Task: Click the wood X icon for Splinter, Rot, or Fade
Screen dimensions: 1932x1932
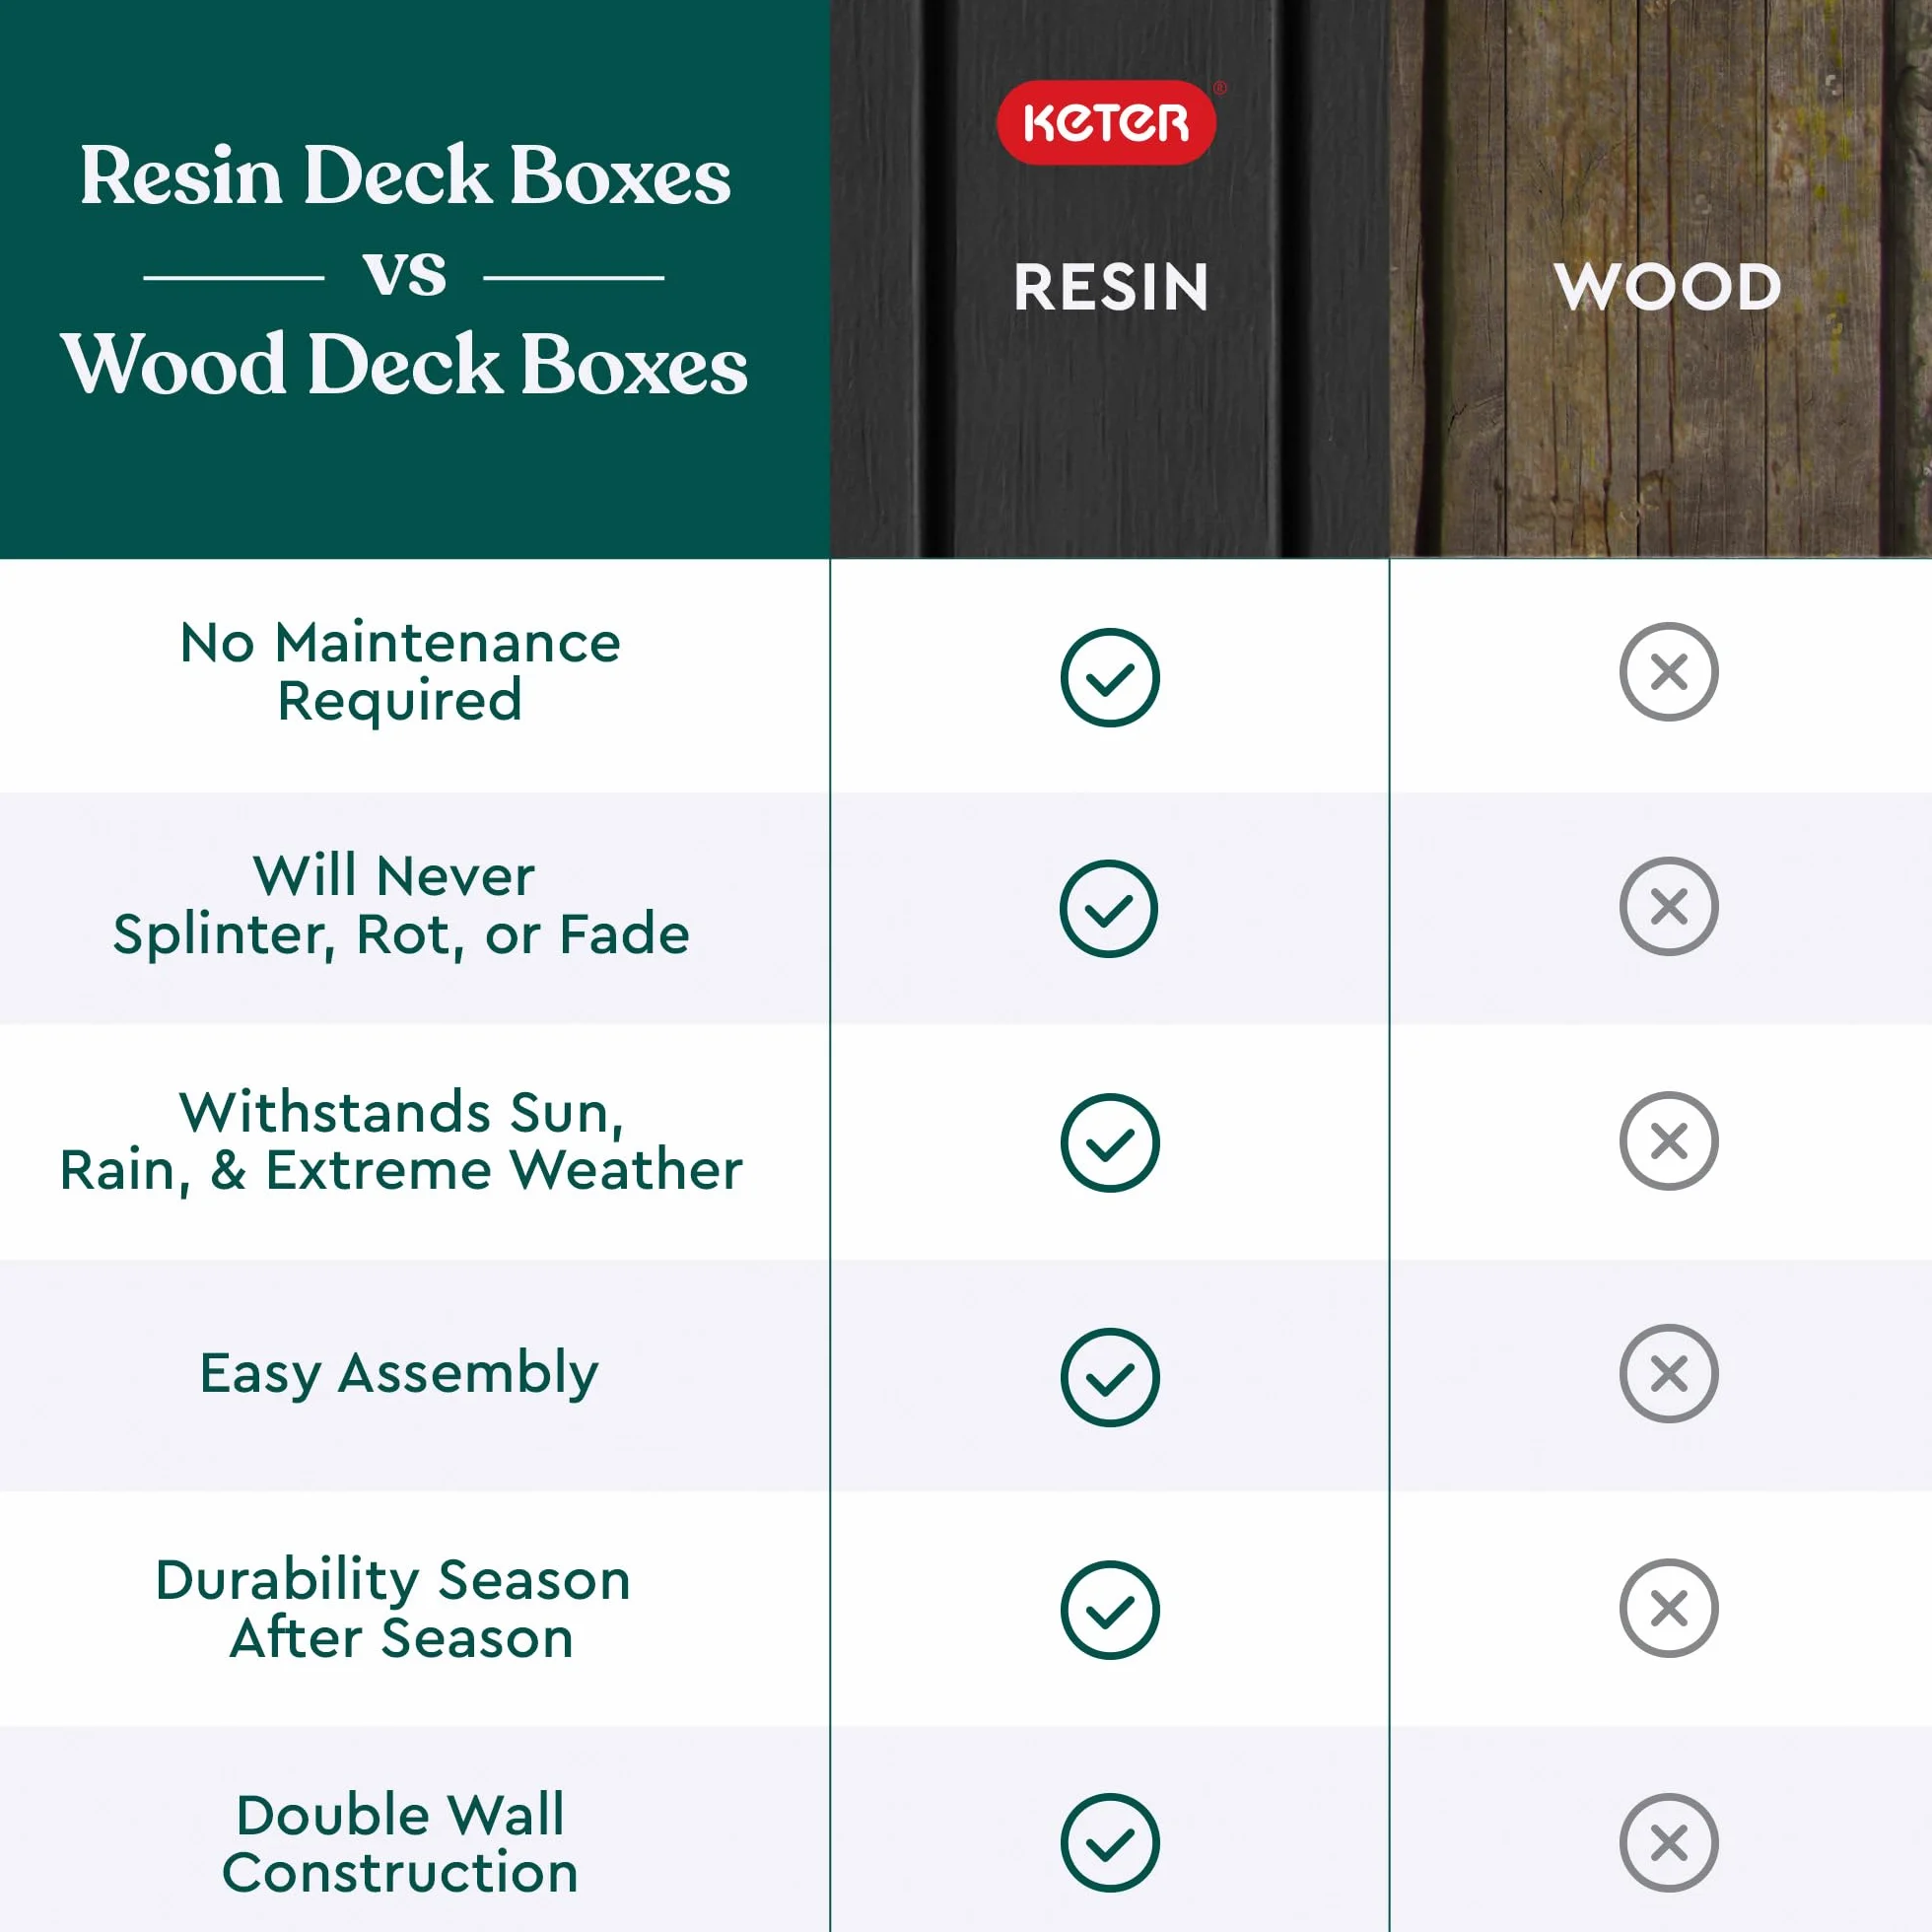Action: pos(1669,906)
